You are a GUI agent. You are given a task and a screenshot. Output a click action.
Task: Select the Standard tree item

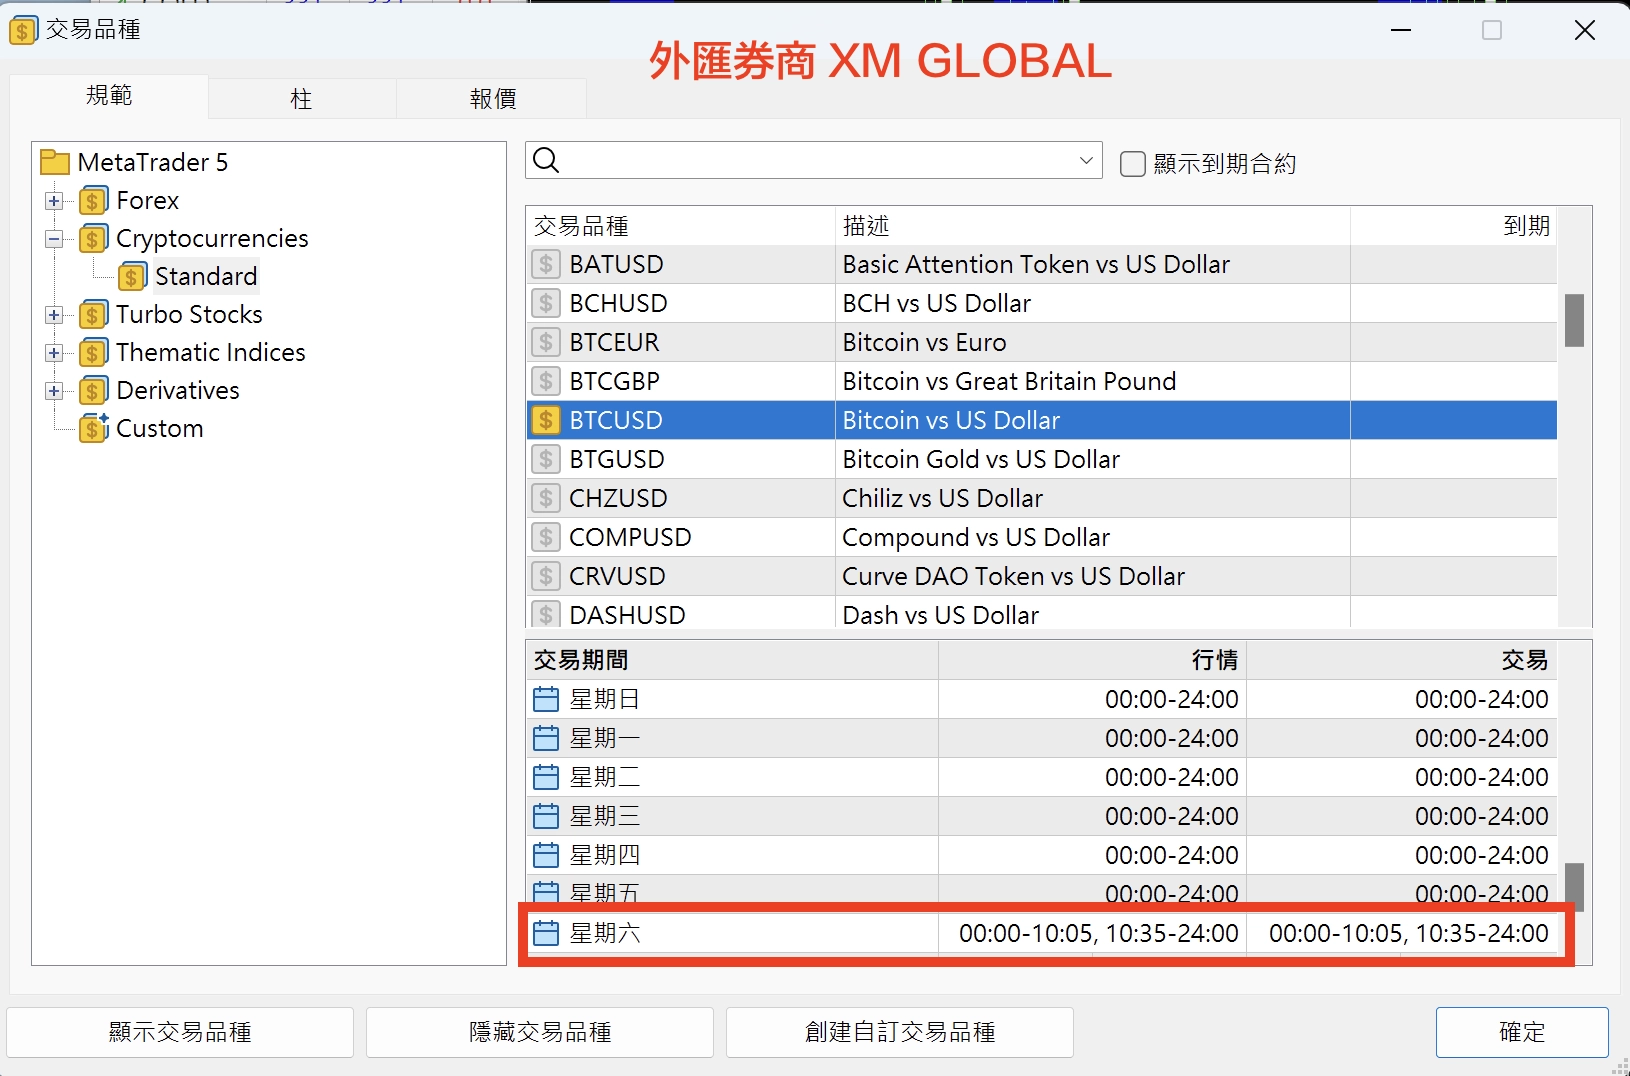(206, 277)
